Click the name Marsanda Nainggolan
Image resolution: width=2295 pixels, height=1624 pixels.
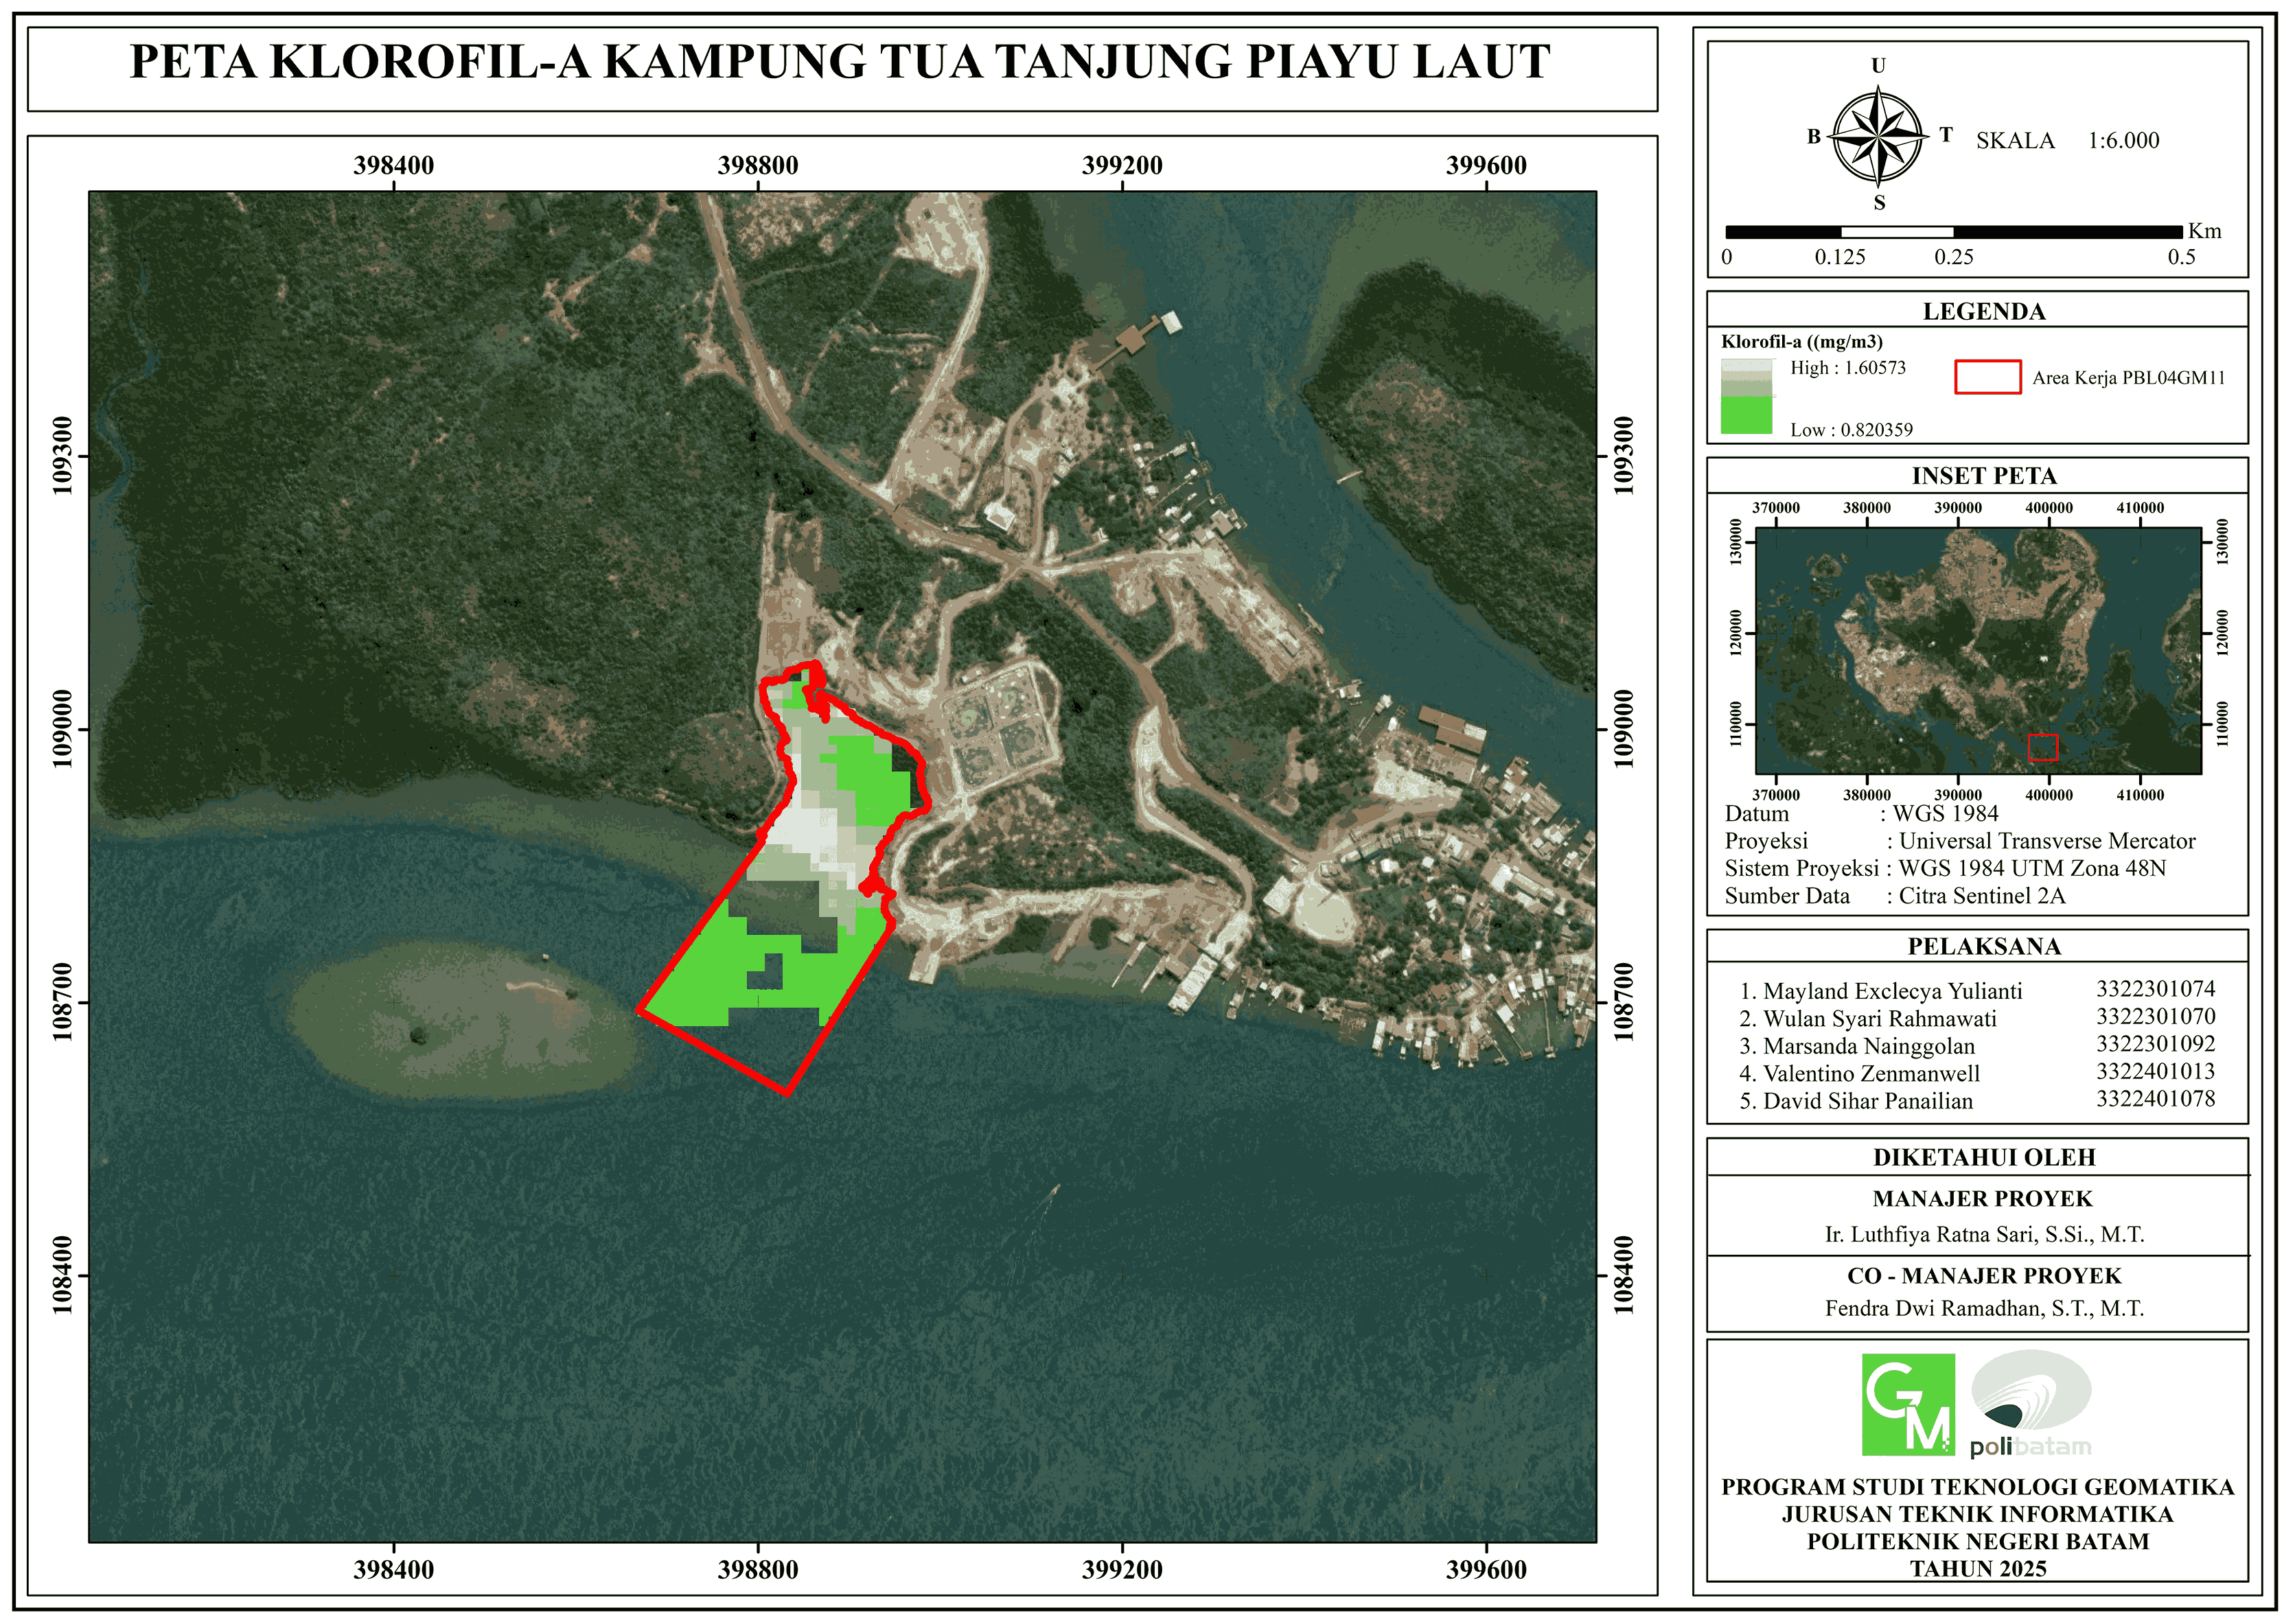(x=1869, y=1047)
